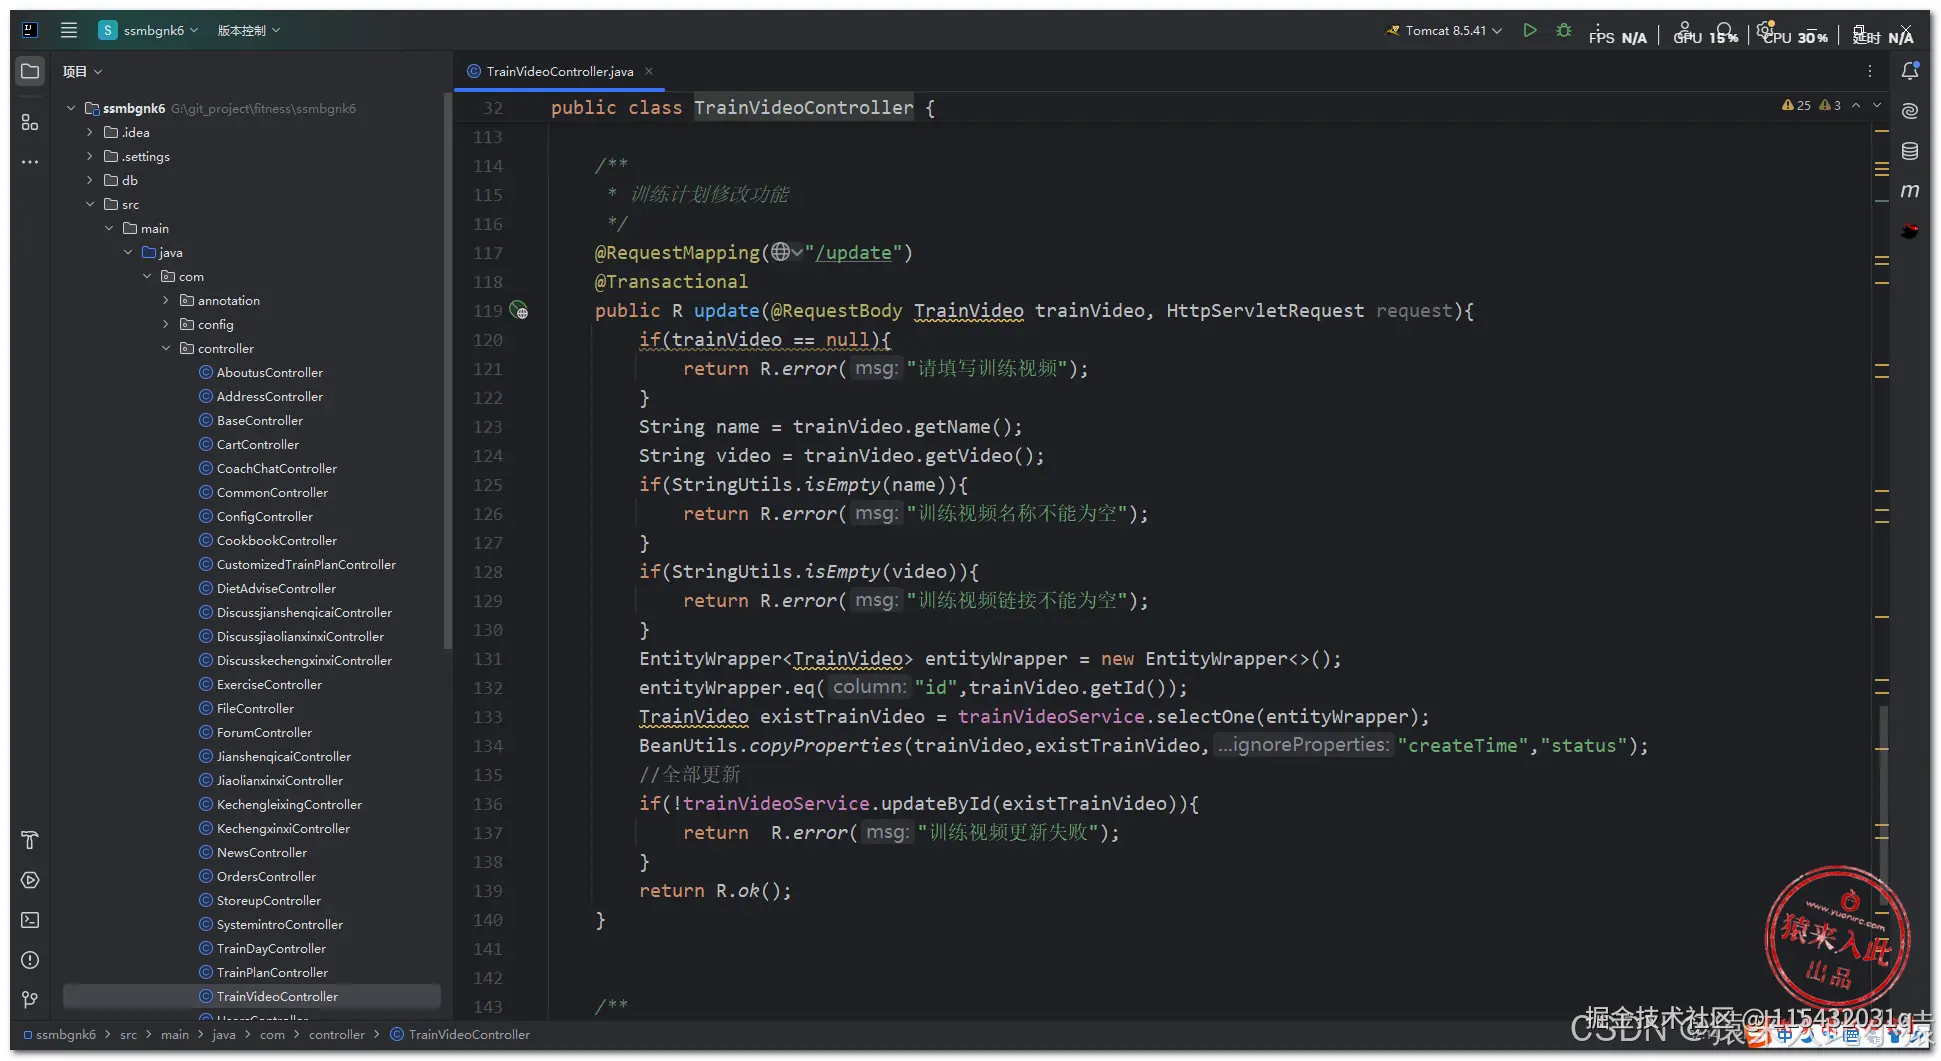The width and height of the screenshot is (1941, 1061).
Task: Expand the annotation package
Action: click(x=166, y=300)
